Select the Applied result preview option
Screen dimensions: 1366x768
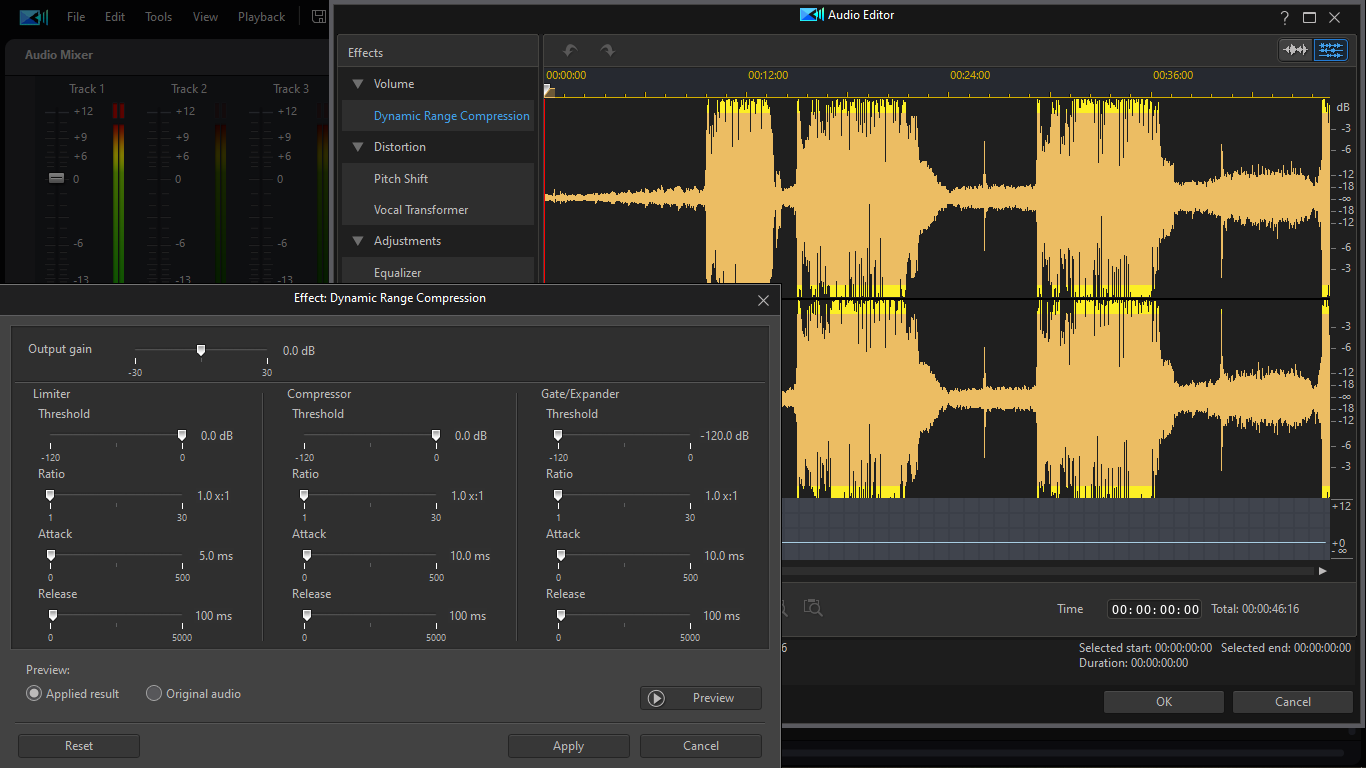pyautogui.click(x=35, y=694)
